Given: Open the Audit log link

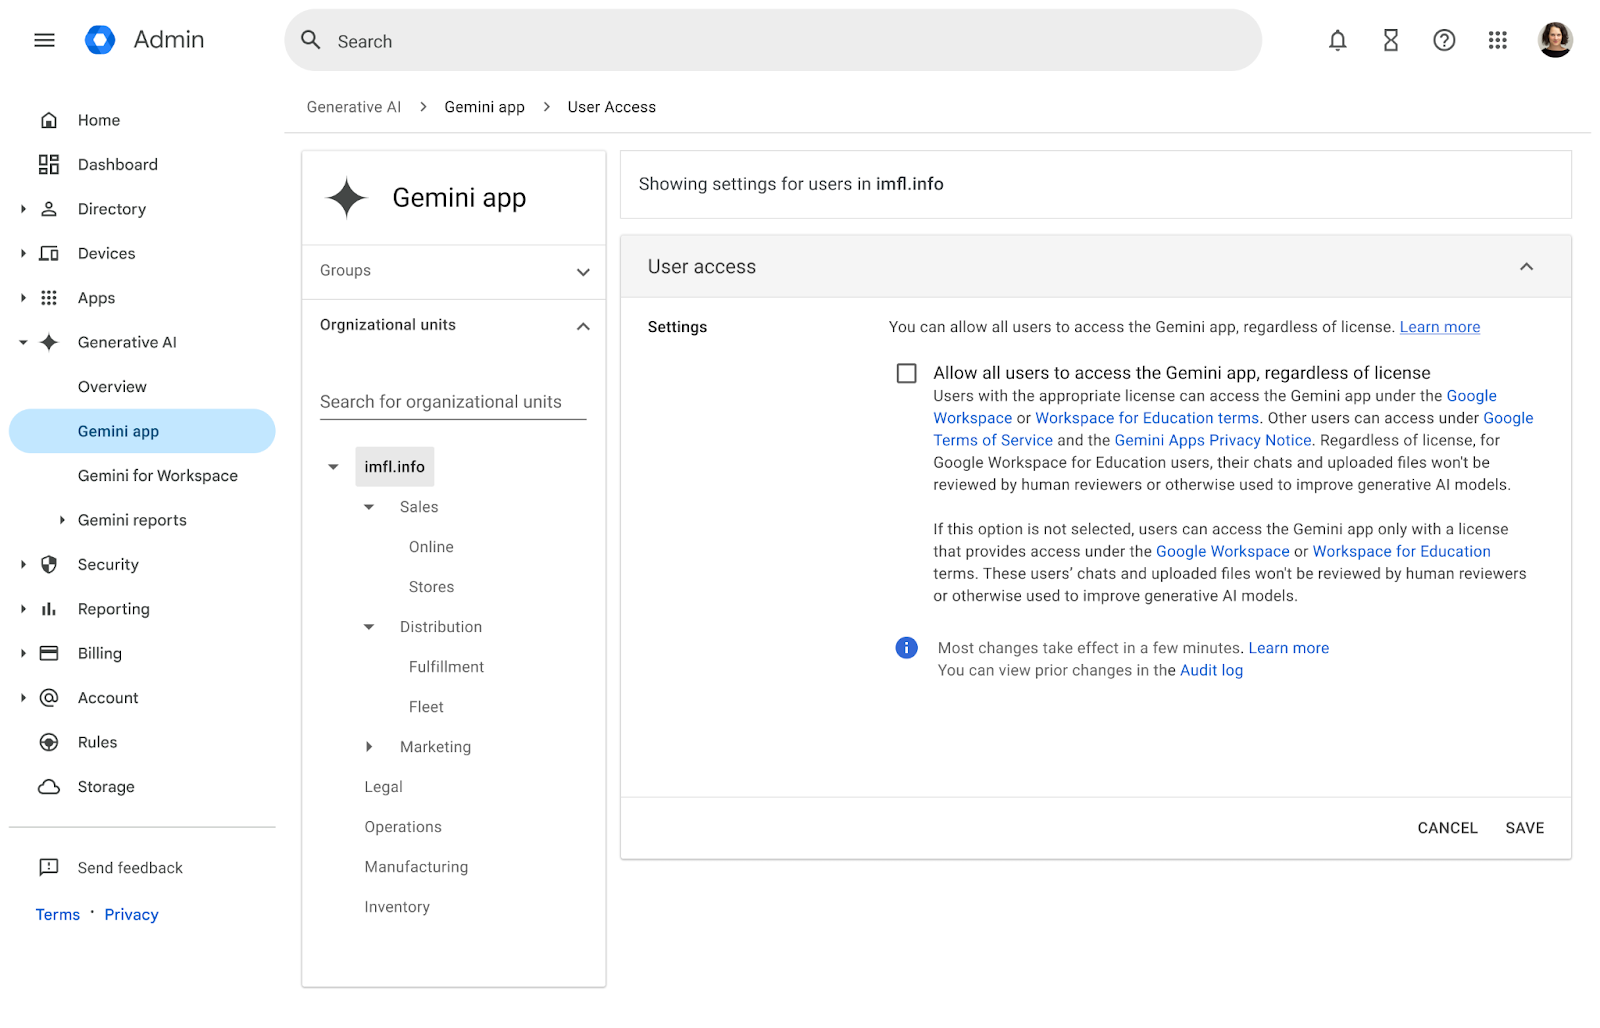Looking at the screenshot, I should 1211,670.
